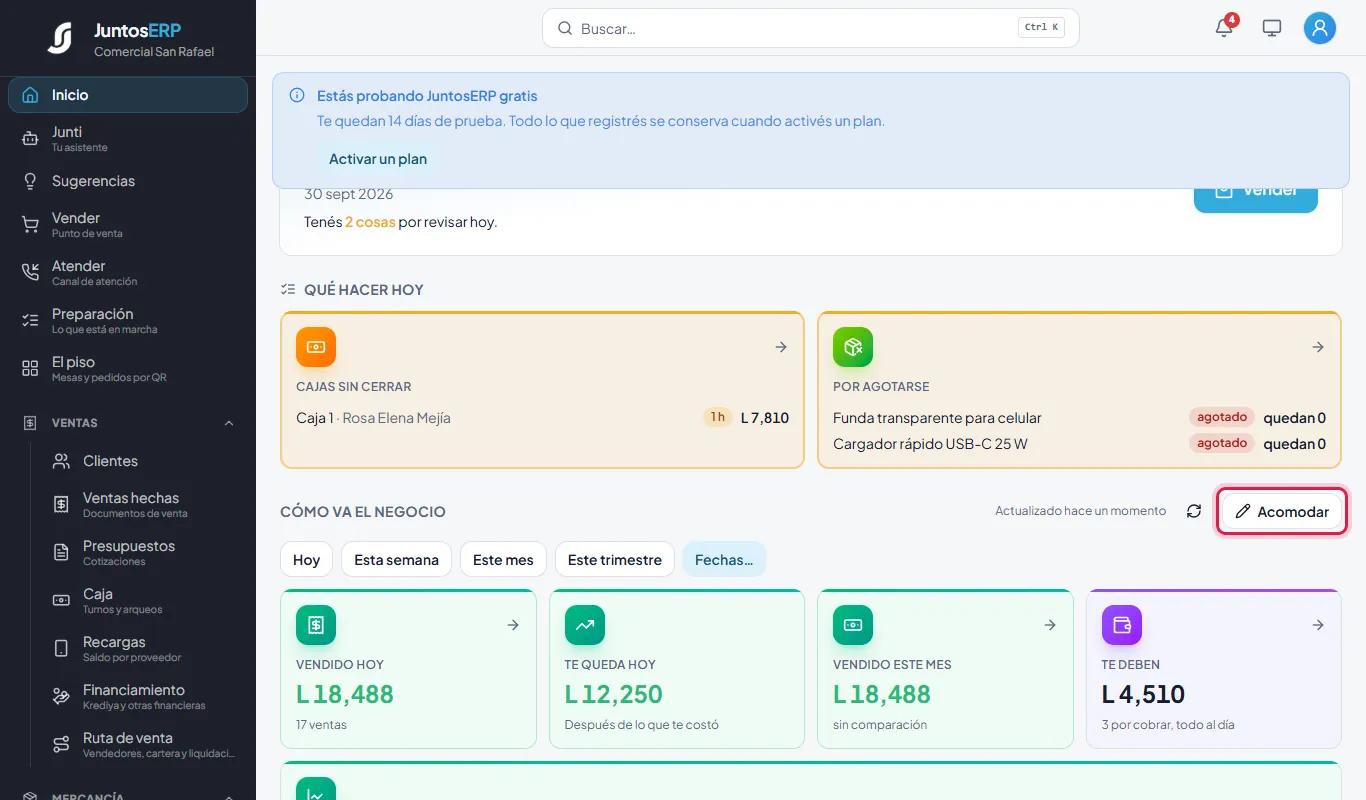Screen dimensions: 1366x800
Task: Click Activar un plan button
Action: tap(378, 159)
